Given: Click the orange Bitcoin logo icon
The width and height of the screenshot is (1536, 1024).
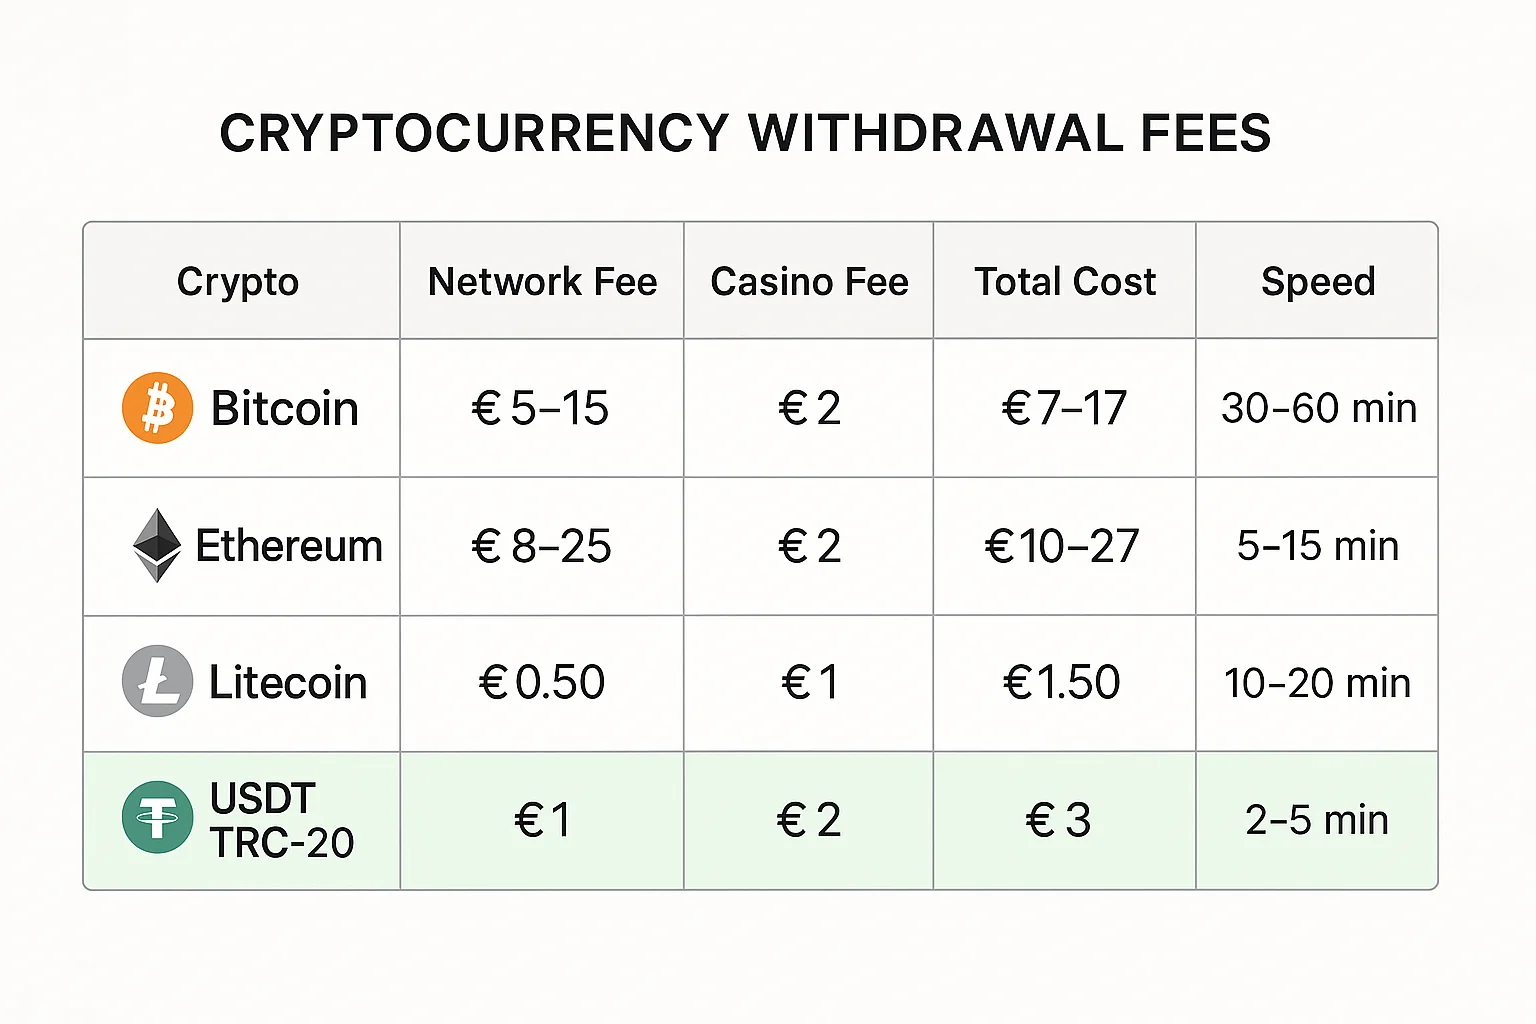Looking at the screenshot, I should [157, 408].
